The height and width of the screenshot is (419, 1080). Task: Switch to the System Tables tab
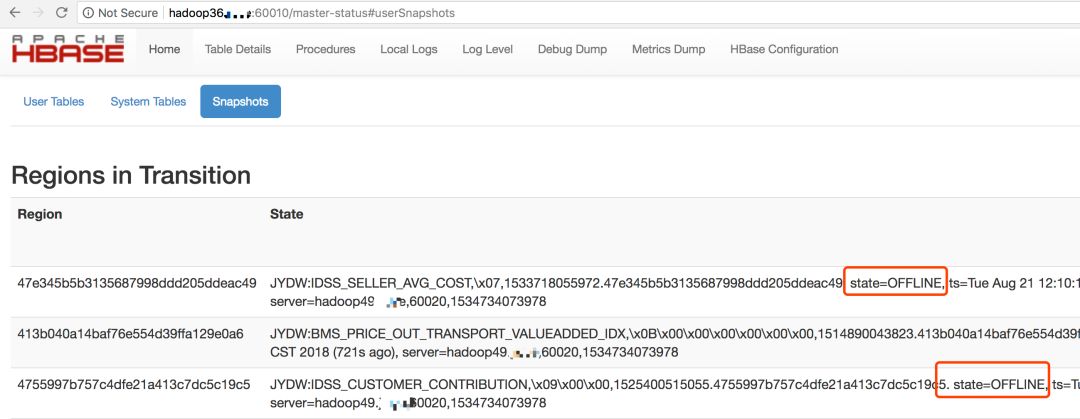(148, 102)
